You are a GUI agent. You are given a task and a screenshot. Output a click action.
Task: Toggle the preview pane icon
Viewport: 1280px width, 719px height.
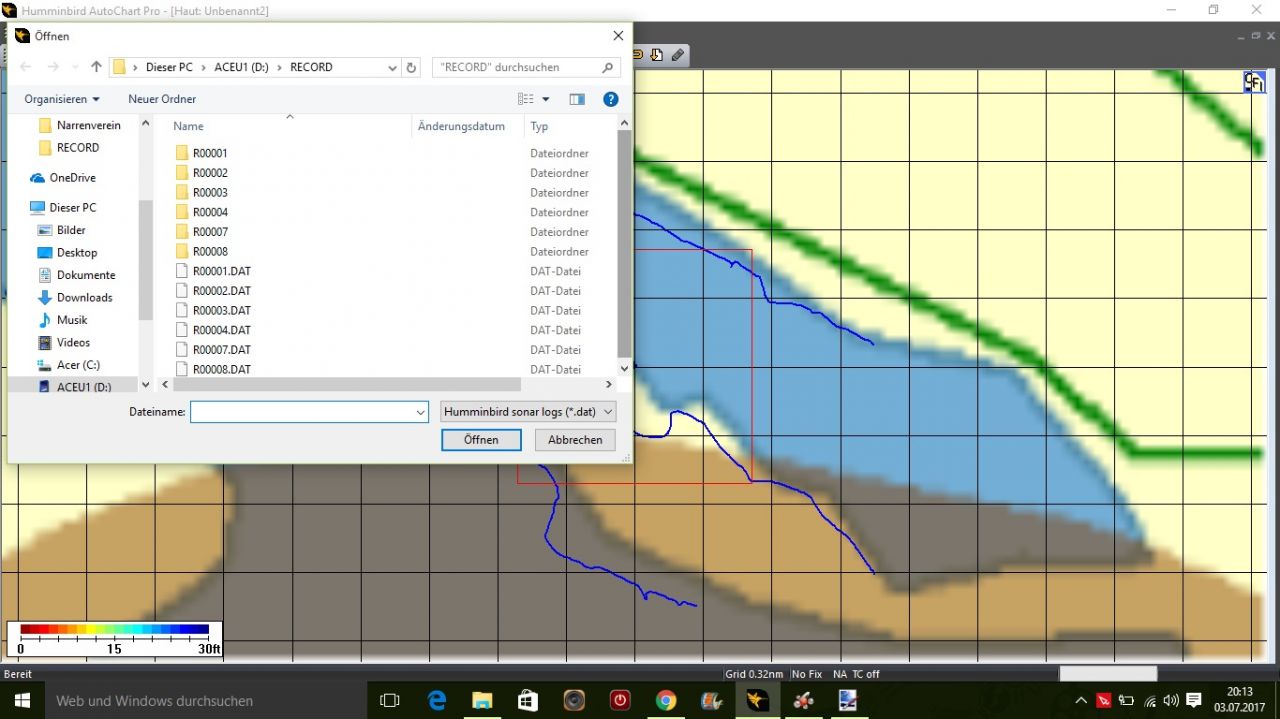577,99
